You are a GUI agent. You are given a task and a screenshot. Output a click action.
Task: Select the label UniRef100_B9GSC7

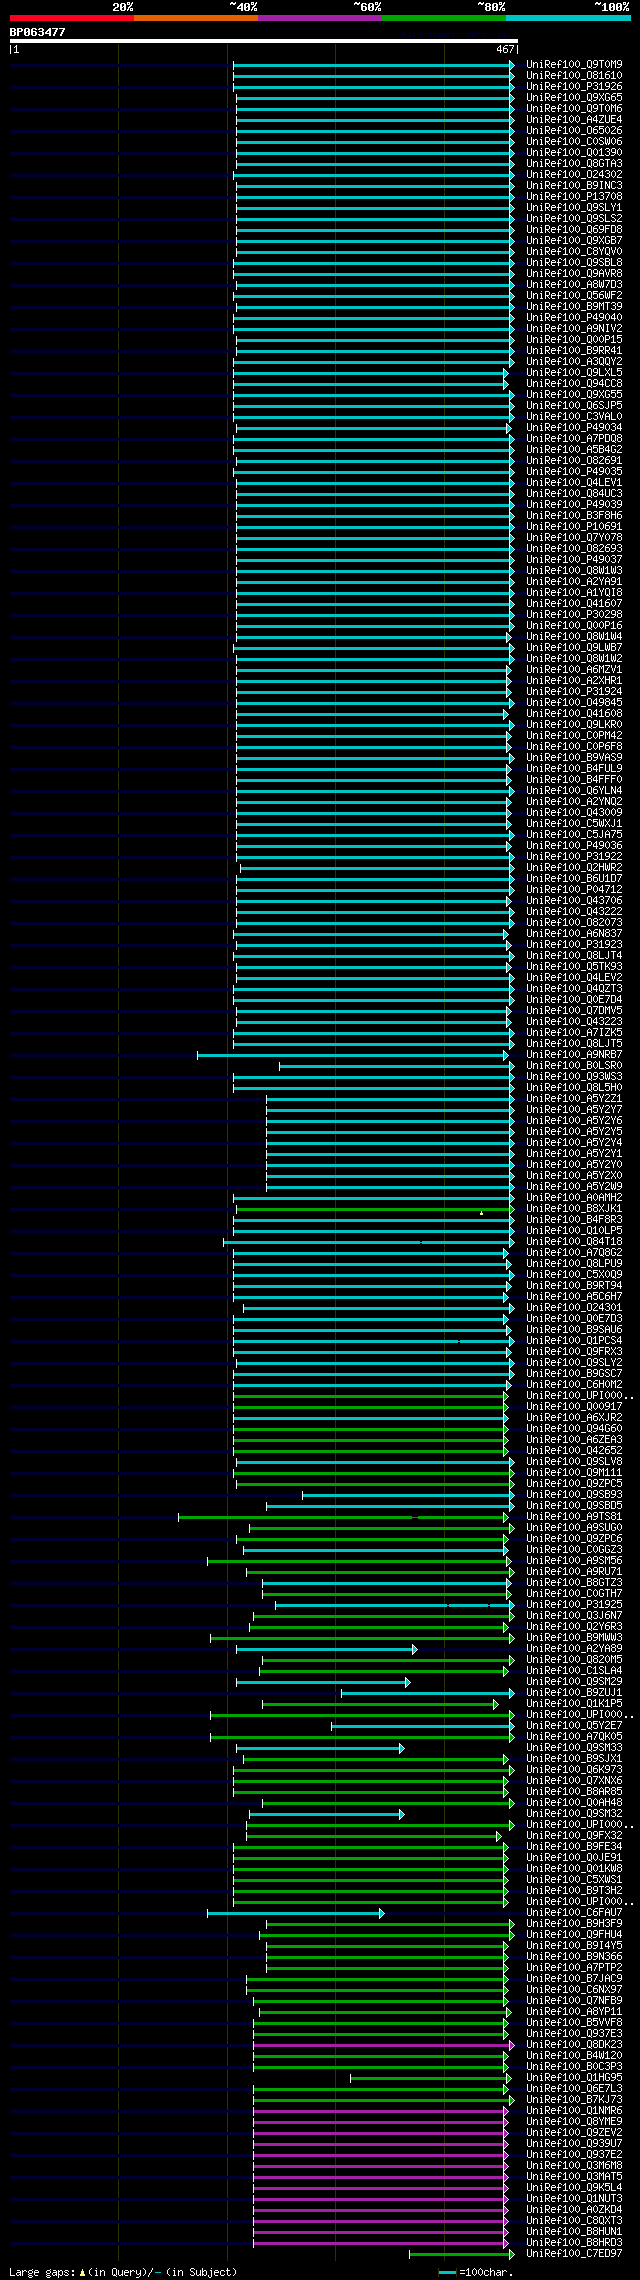(574, 1374)
